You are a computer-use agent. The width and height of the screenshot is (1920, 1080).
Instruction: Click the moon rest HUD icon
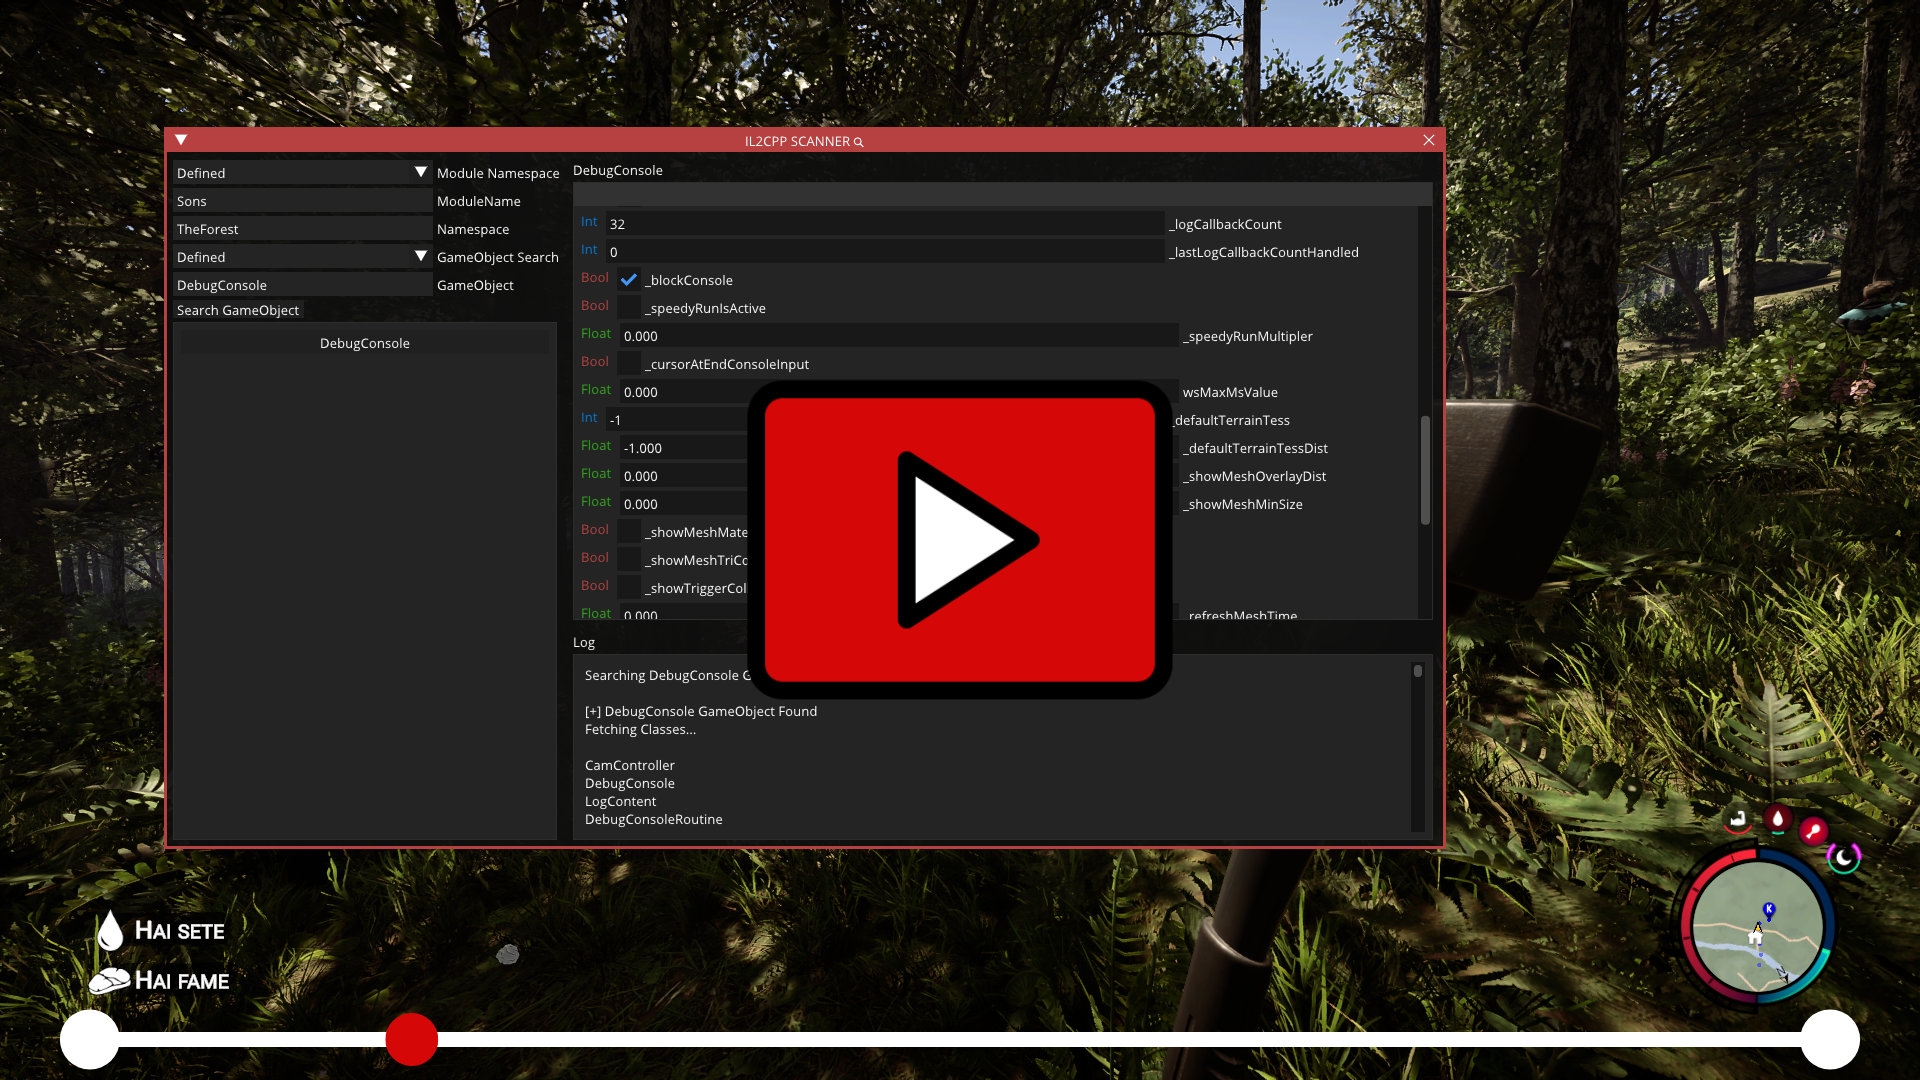coord(1843,857)
